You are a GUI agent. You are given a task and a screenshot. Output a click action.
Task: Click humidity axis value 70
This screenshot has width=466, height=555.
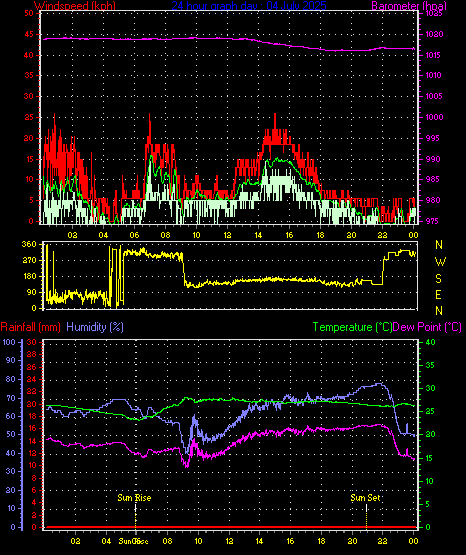click(11, 398)
